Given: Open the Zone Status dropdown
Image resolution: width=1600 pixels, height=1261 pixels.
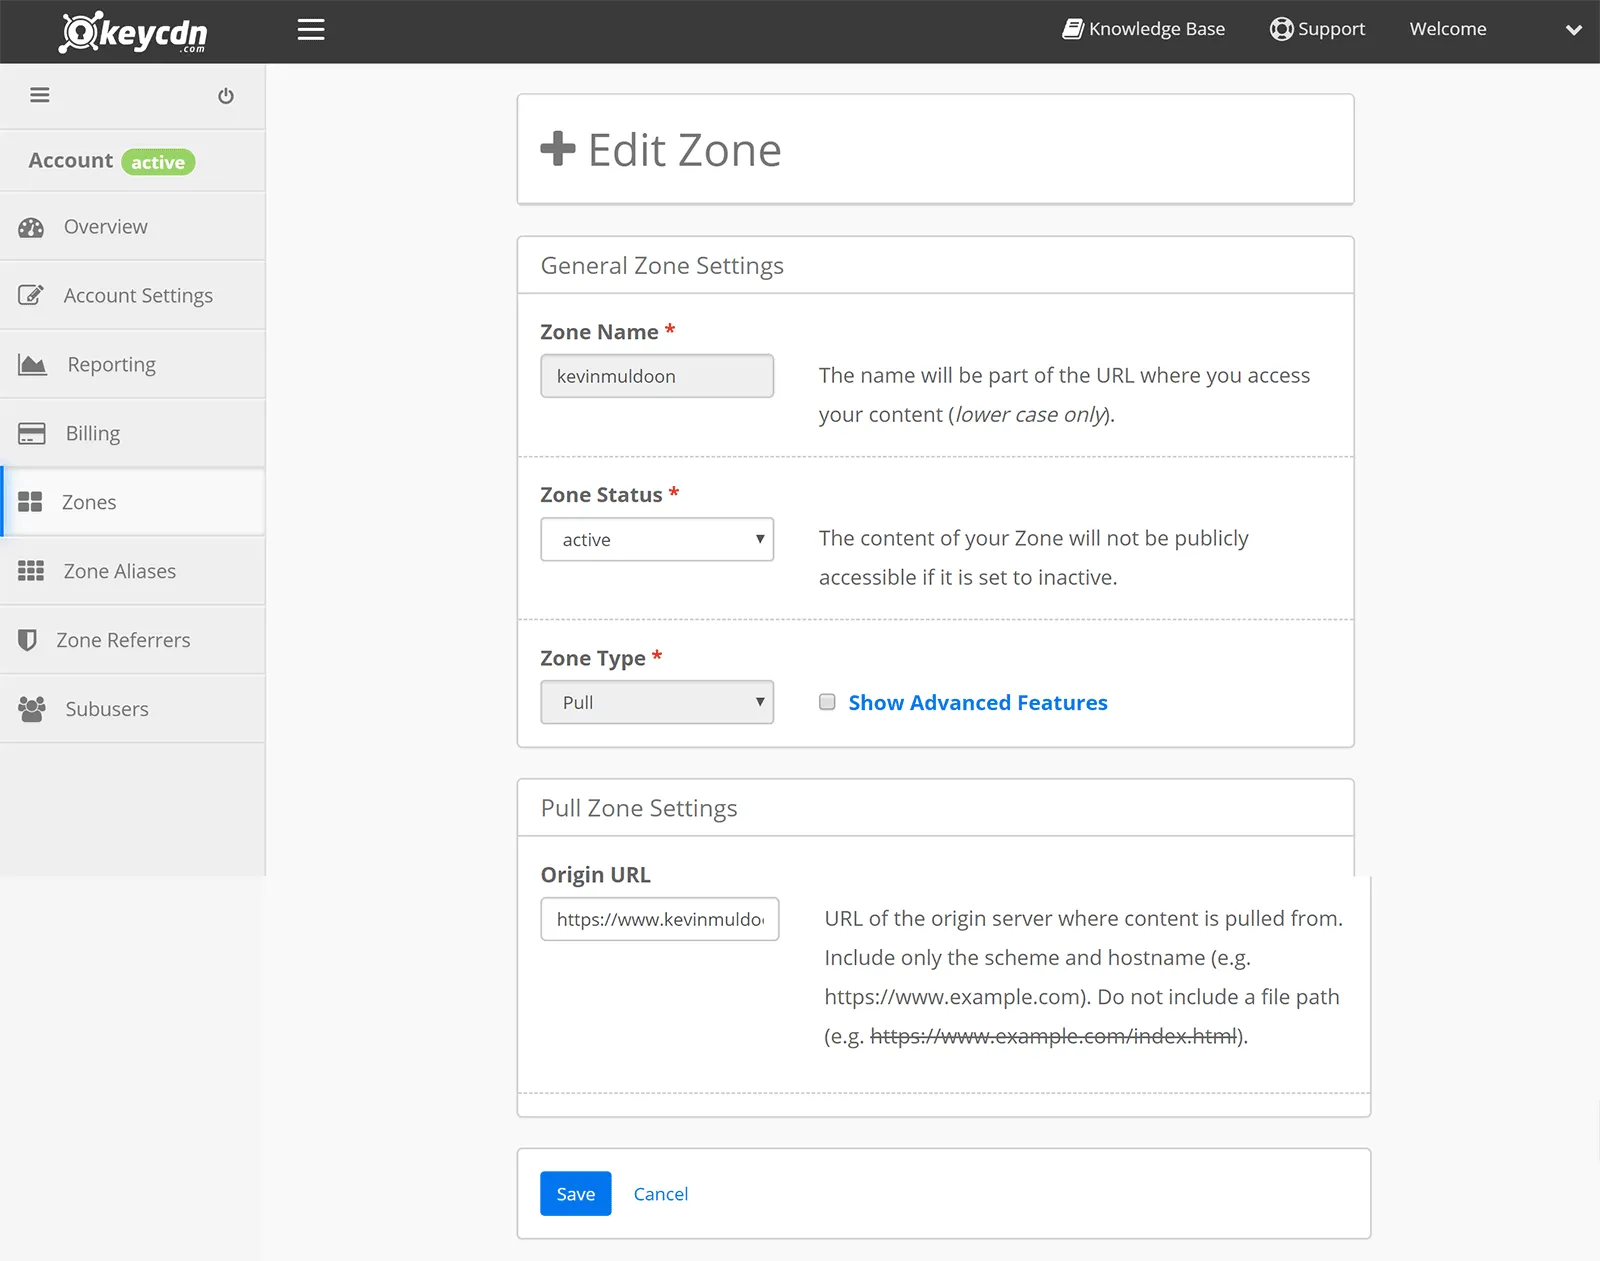Looking at the screenshot, I should click(x=657, y=539).
